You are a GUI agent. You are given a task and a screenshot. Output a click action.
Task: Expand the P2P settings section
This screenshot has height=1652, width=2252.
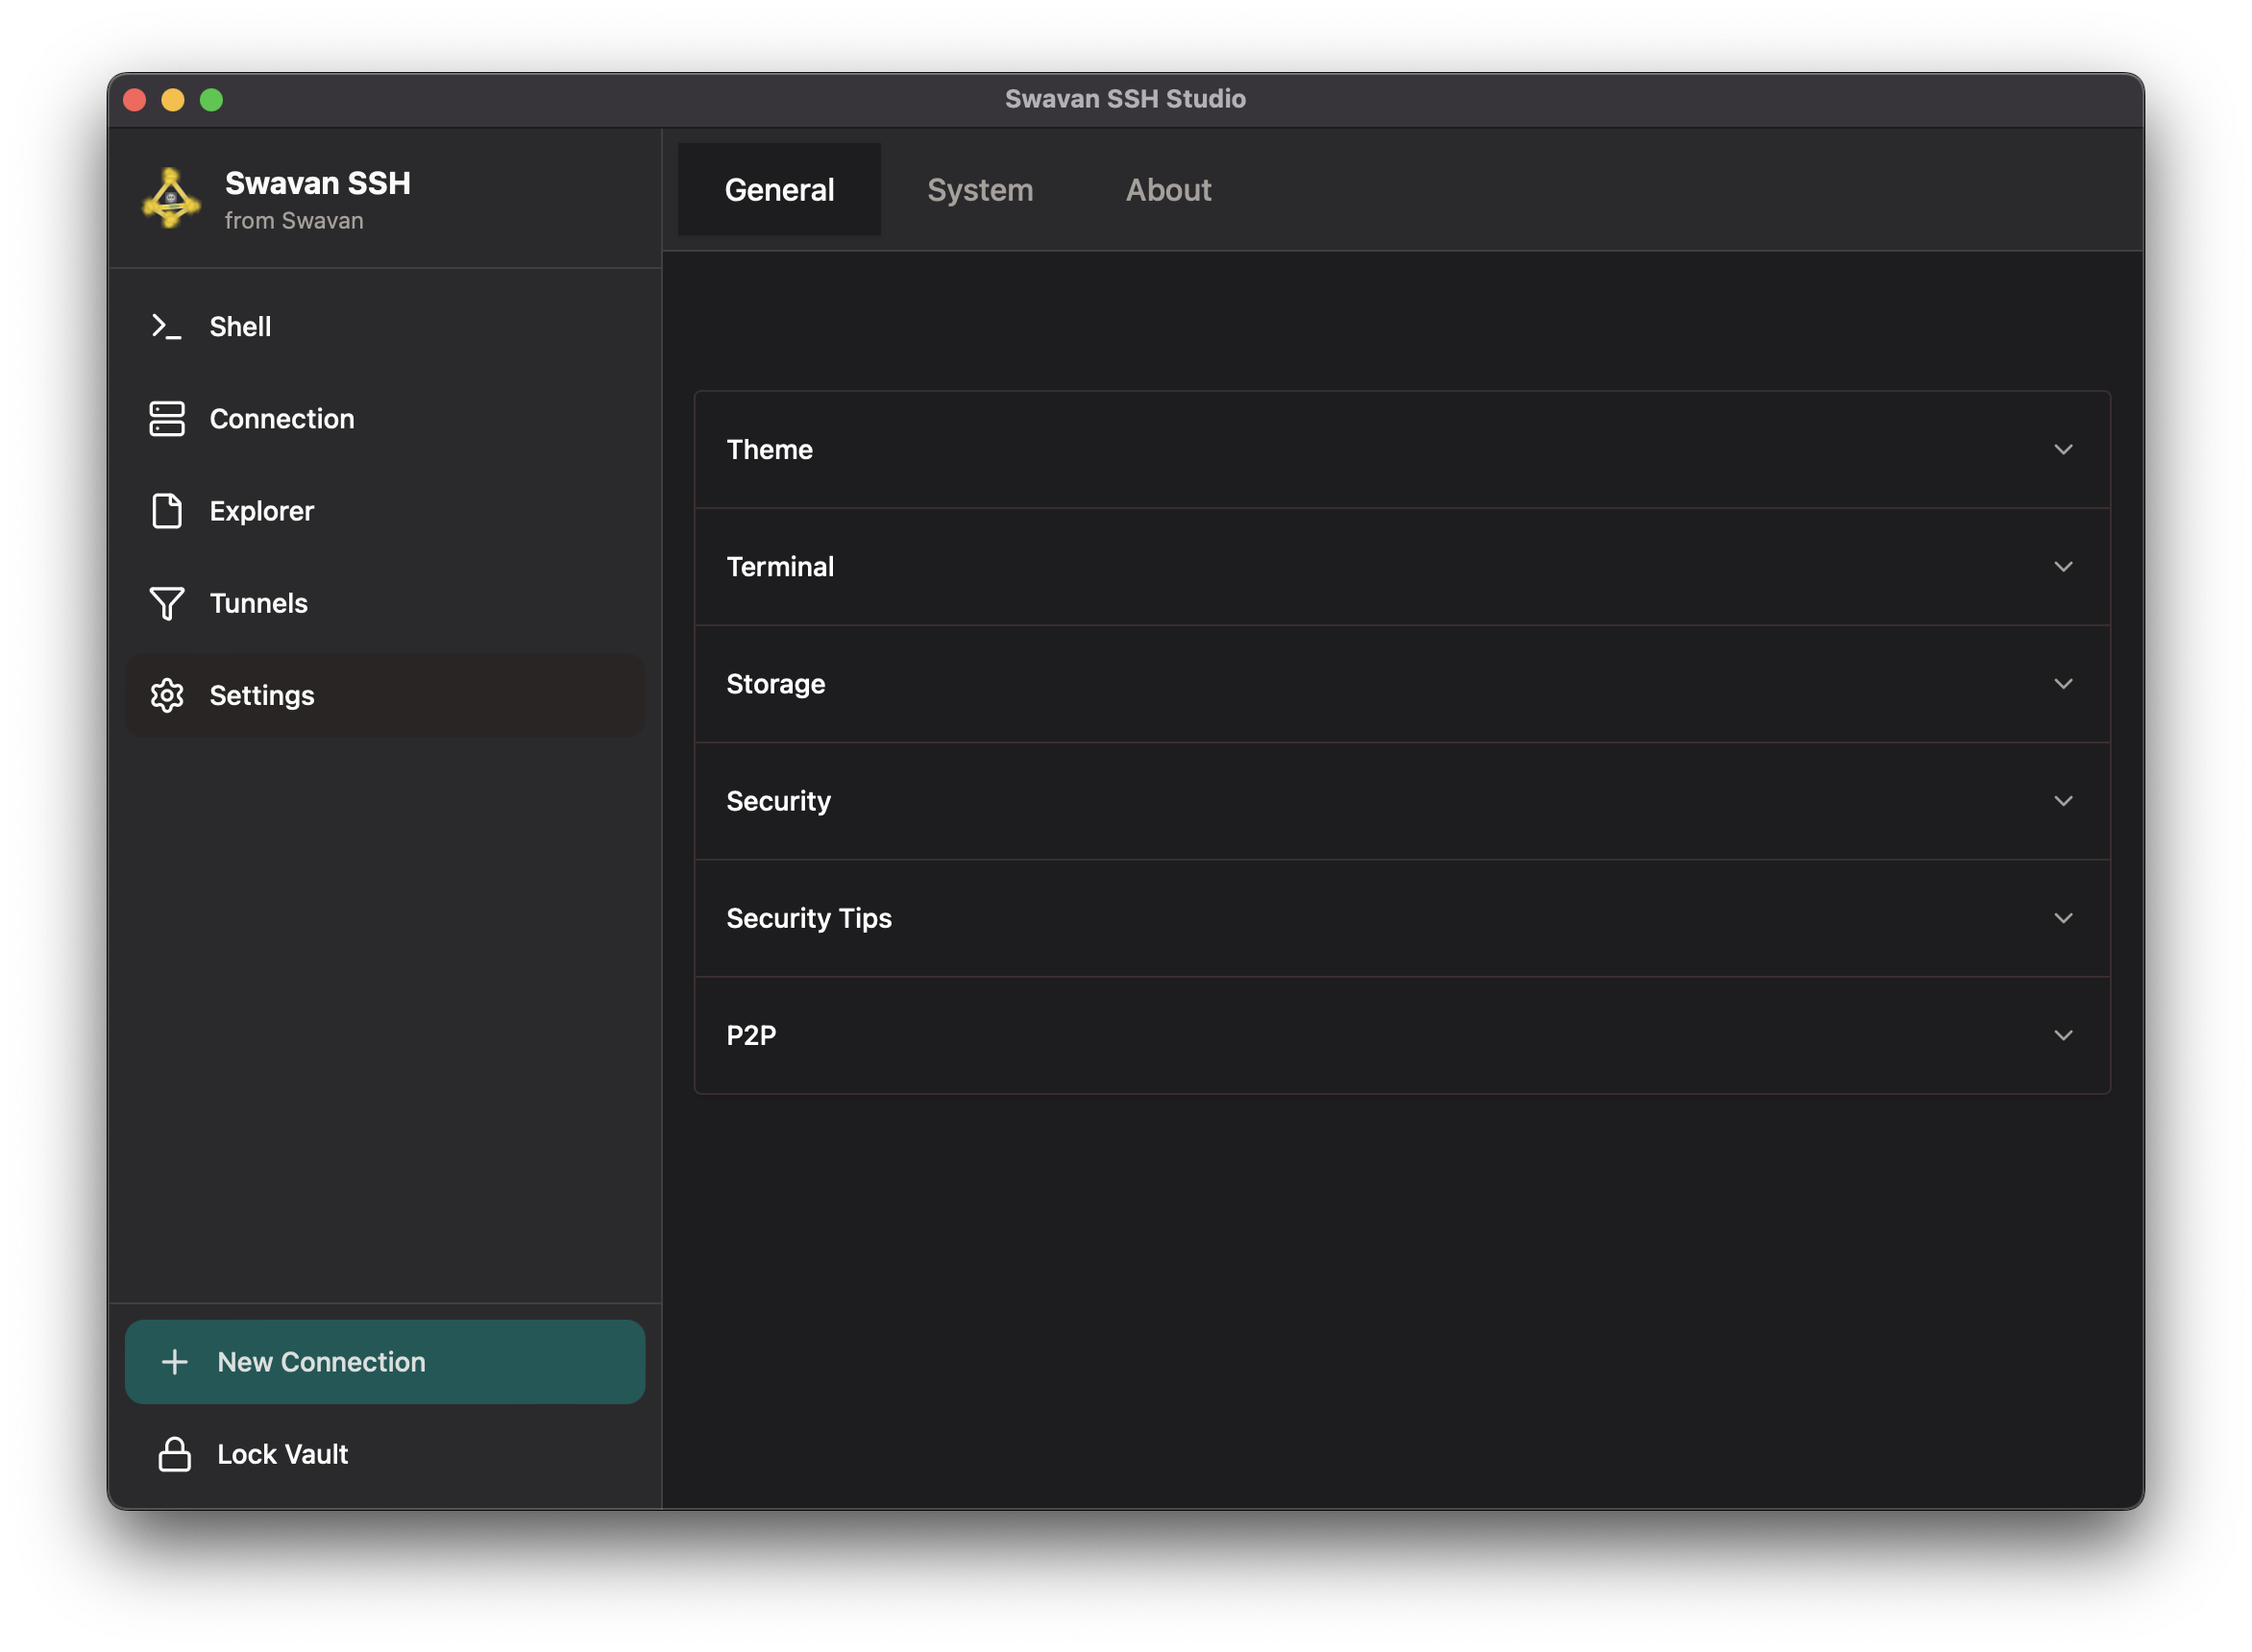point(2064,1035)
